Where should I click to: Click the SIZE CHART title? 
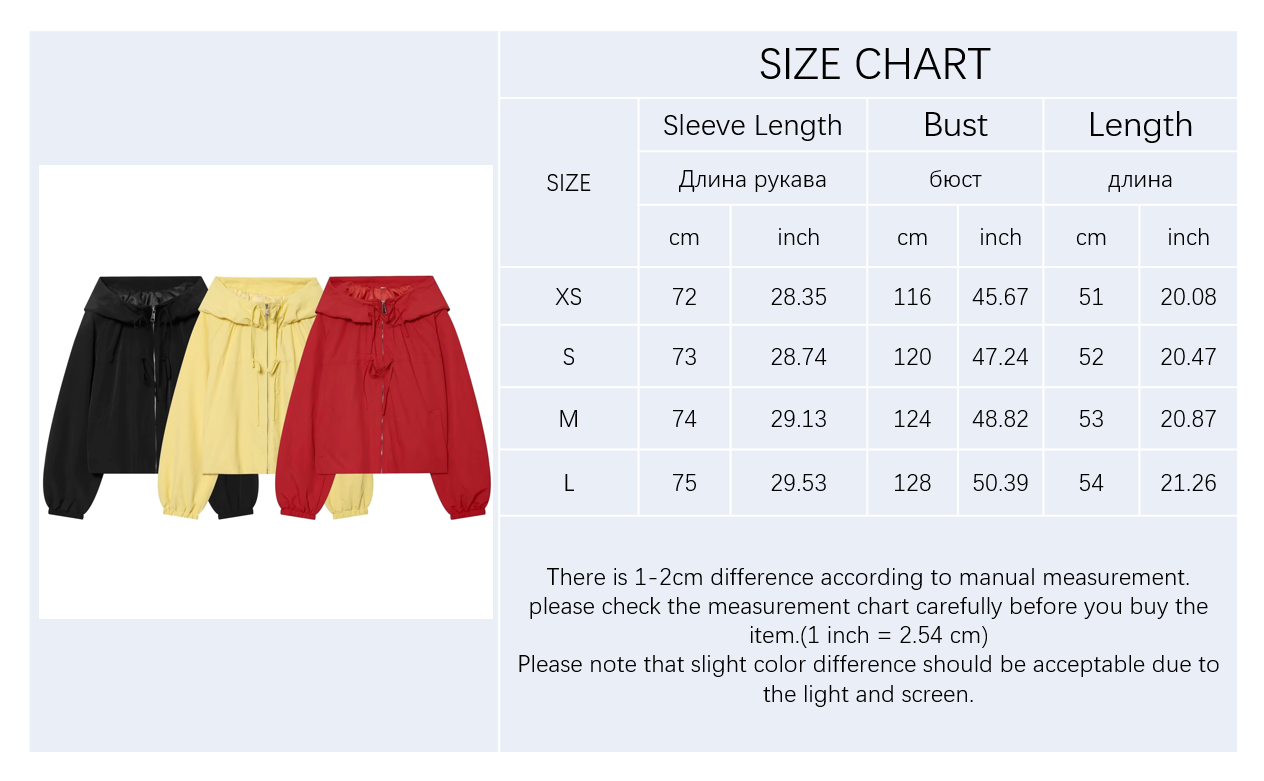874,64
